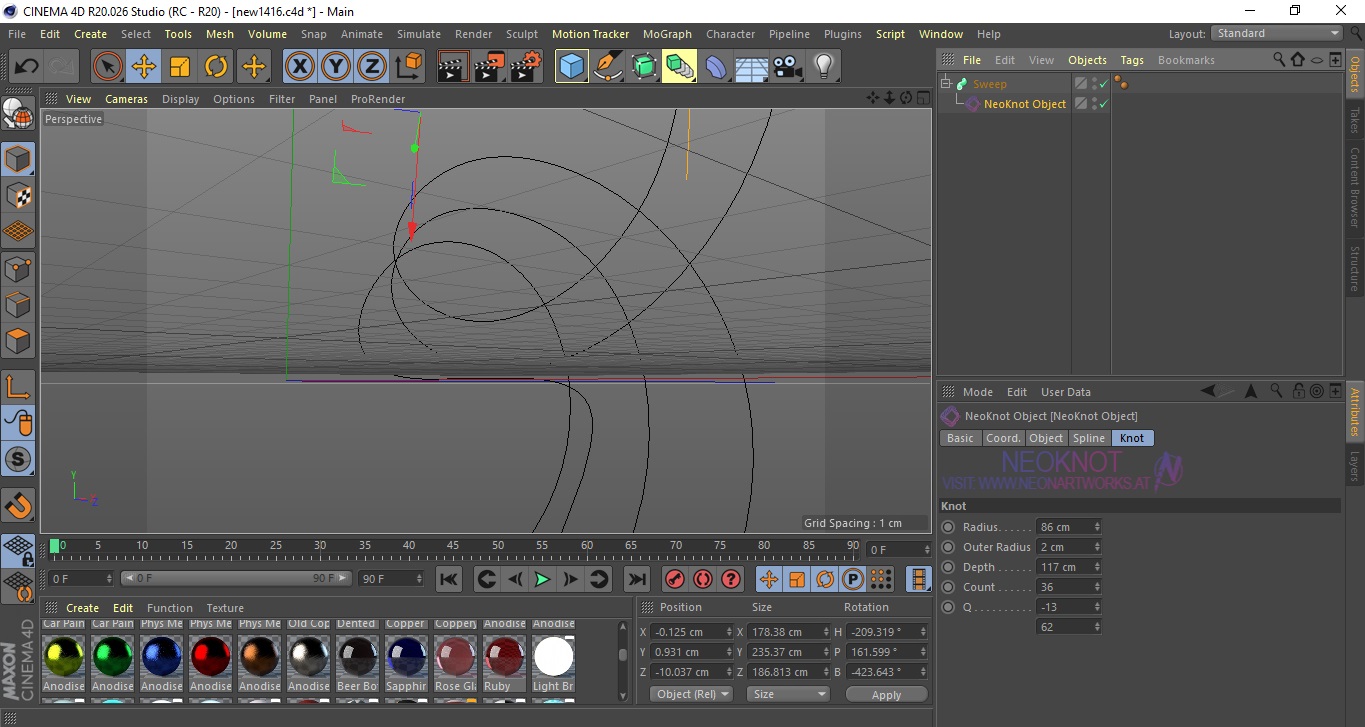The height and width of the screenshot is (727, 1365).
Task: Click the Light object icon
Action: point(823,67)
